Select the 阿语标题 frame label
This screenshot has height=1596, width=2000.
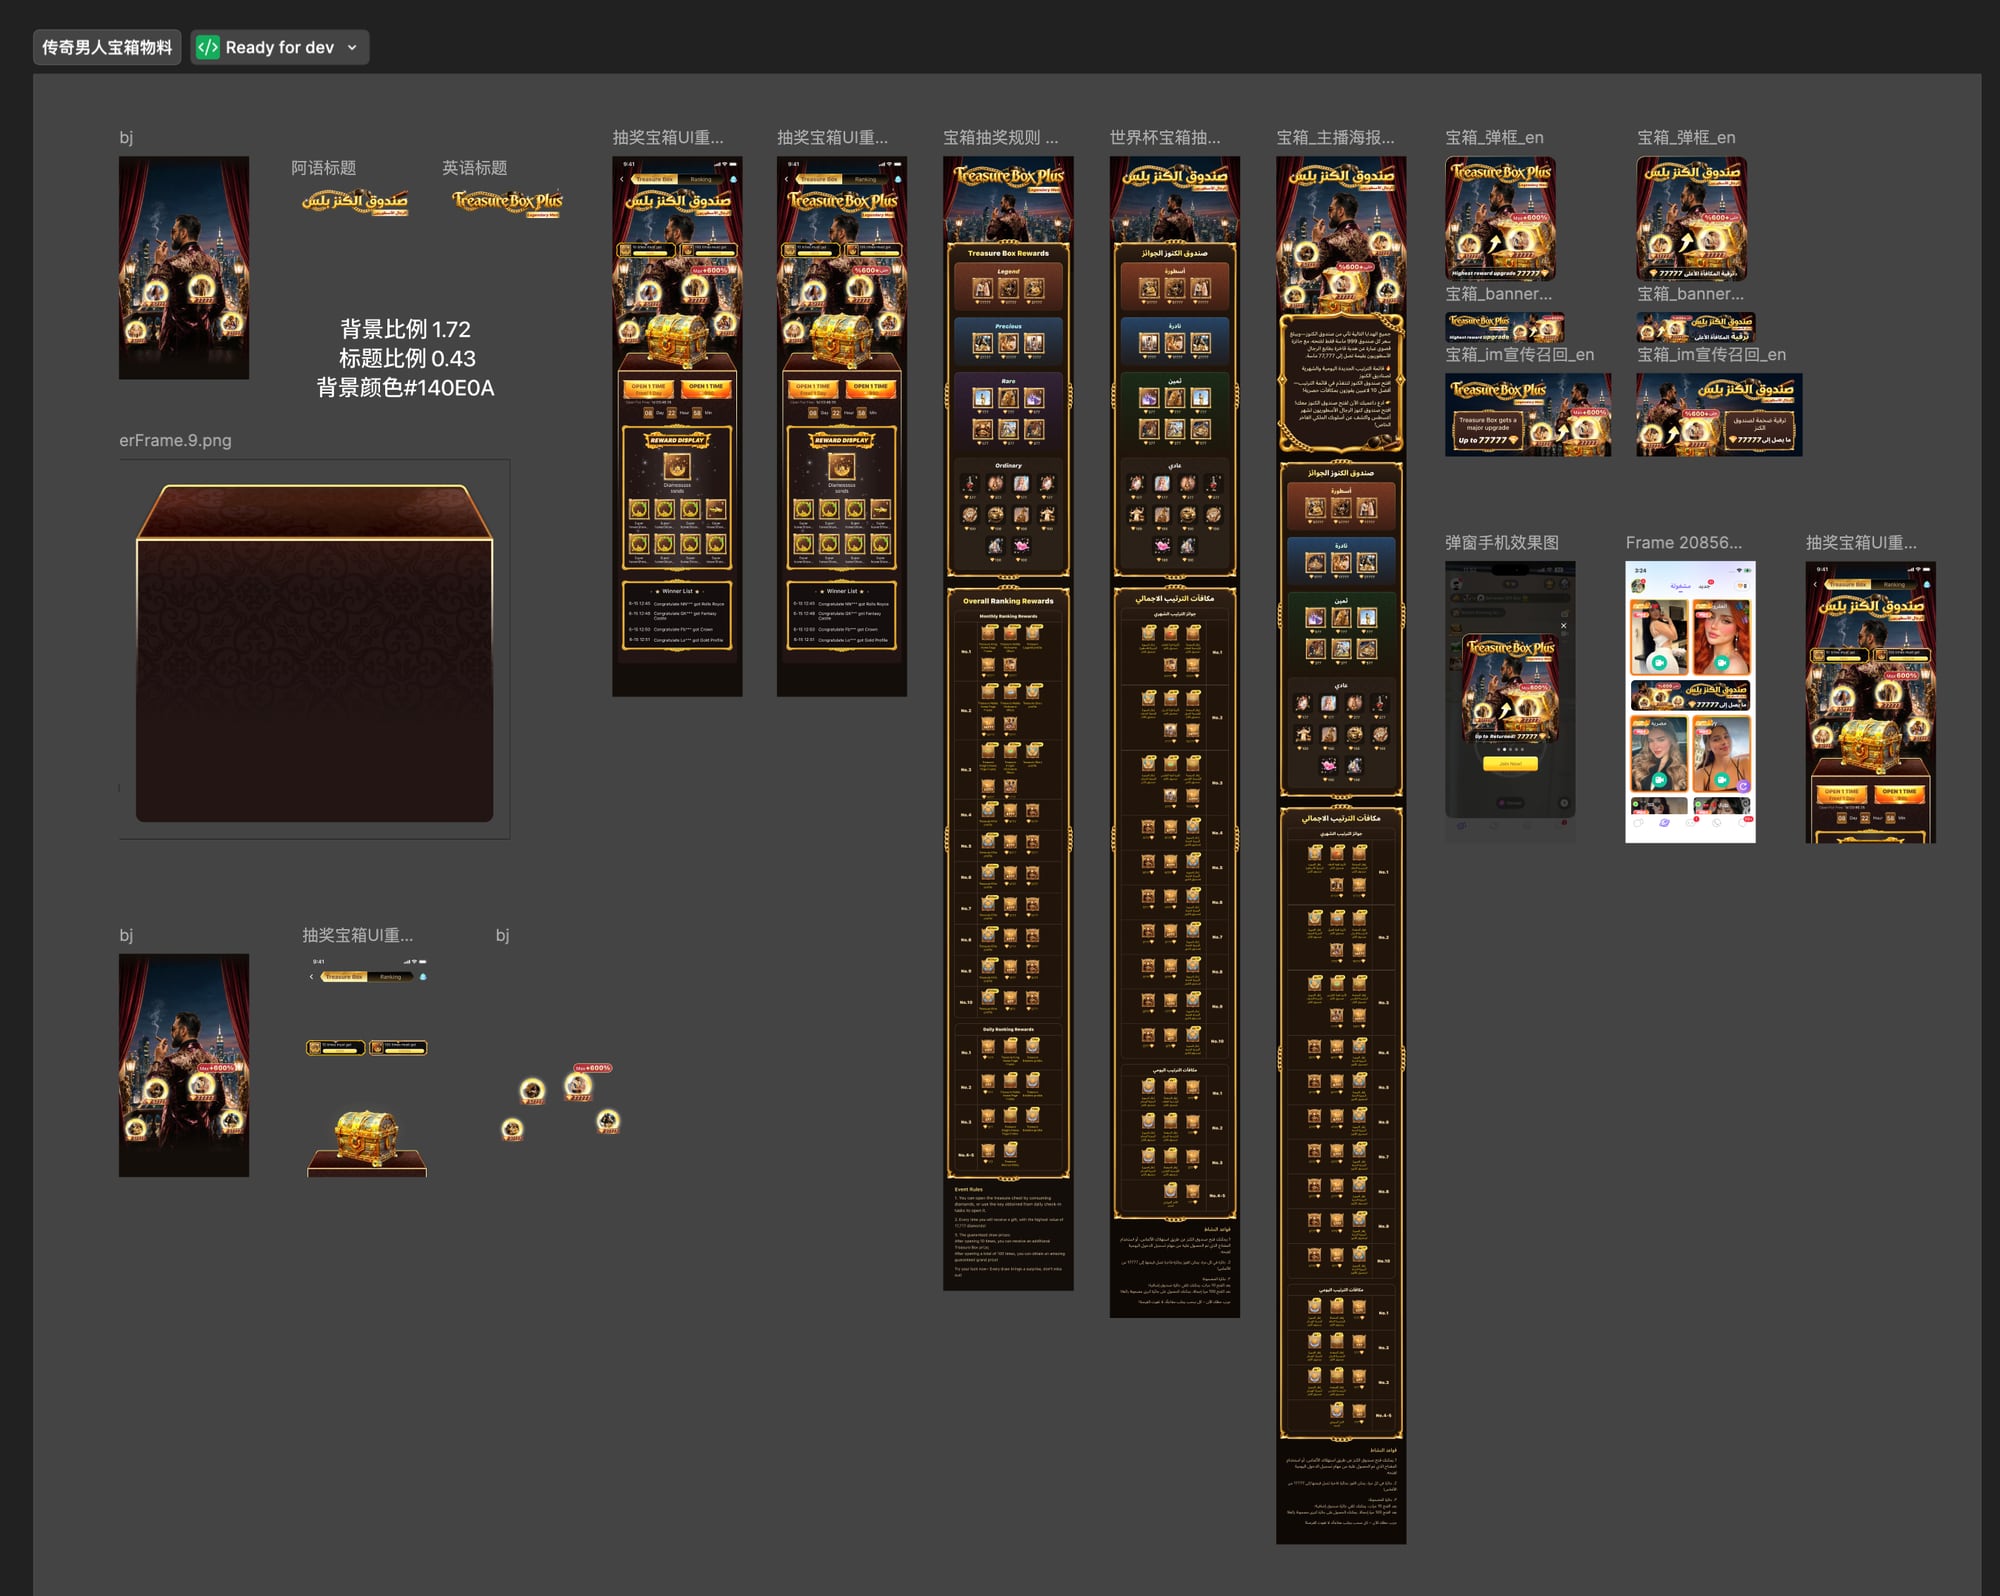[323, 168]
